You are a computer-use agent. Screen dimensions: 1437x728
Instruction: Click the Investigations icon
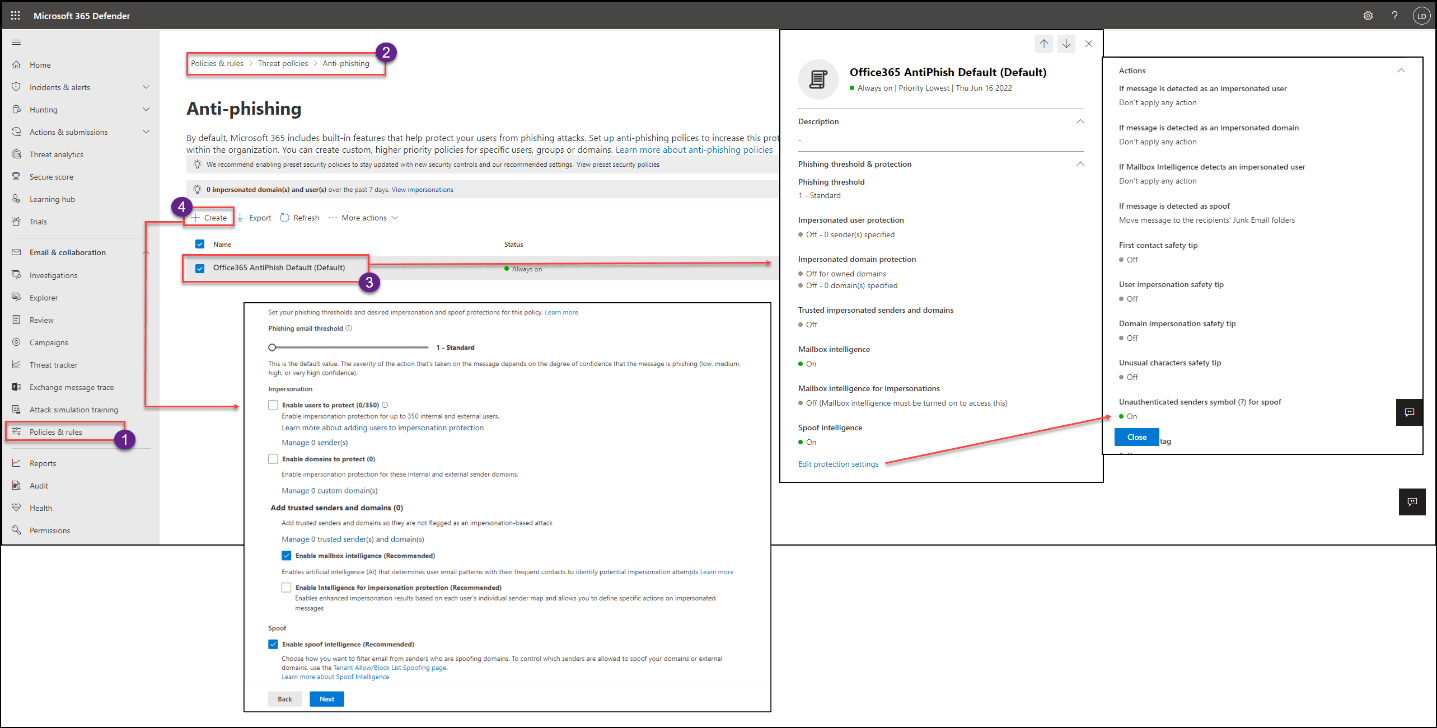(16, 275)
